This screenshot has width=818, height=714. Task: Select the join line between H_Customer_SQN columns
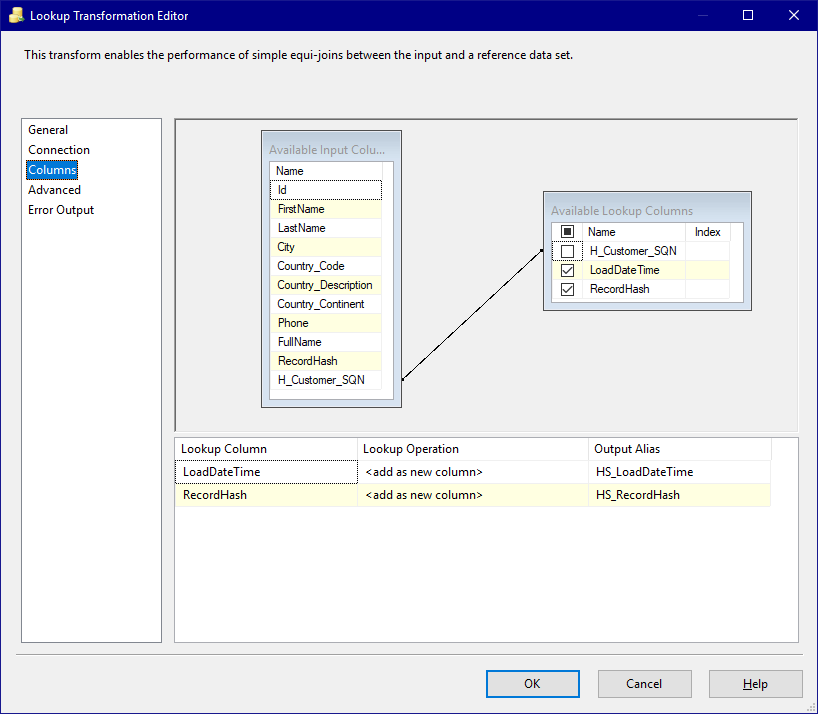[x=472, y=315]
